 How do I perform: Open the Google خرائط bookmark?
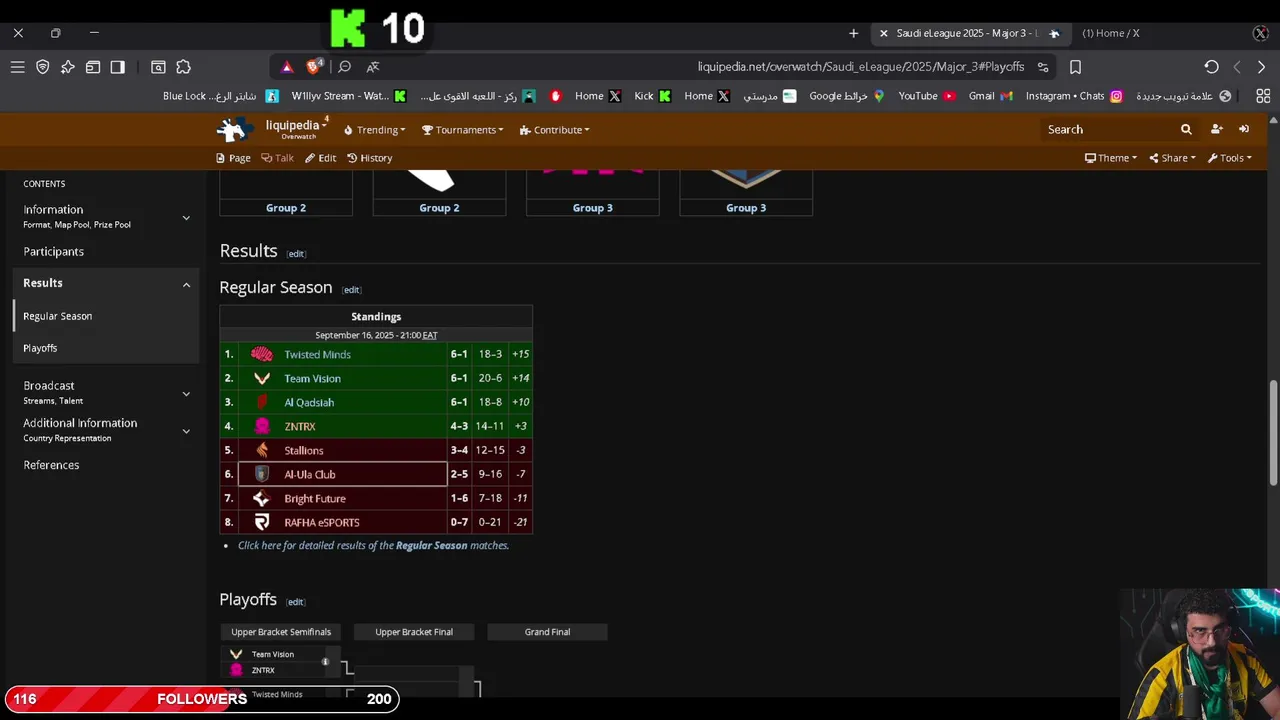pos(847,96)
